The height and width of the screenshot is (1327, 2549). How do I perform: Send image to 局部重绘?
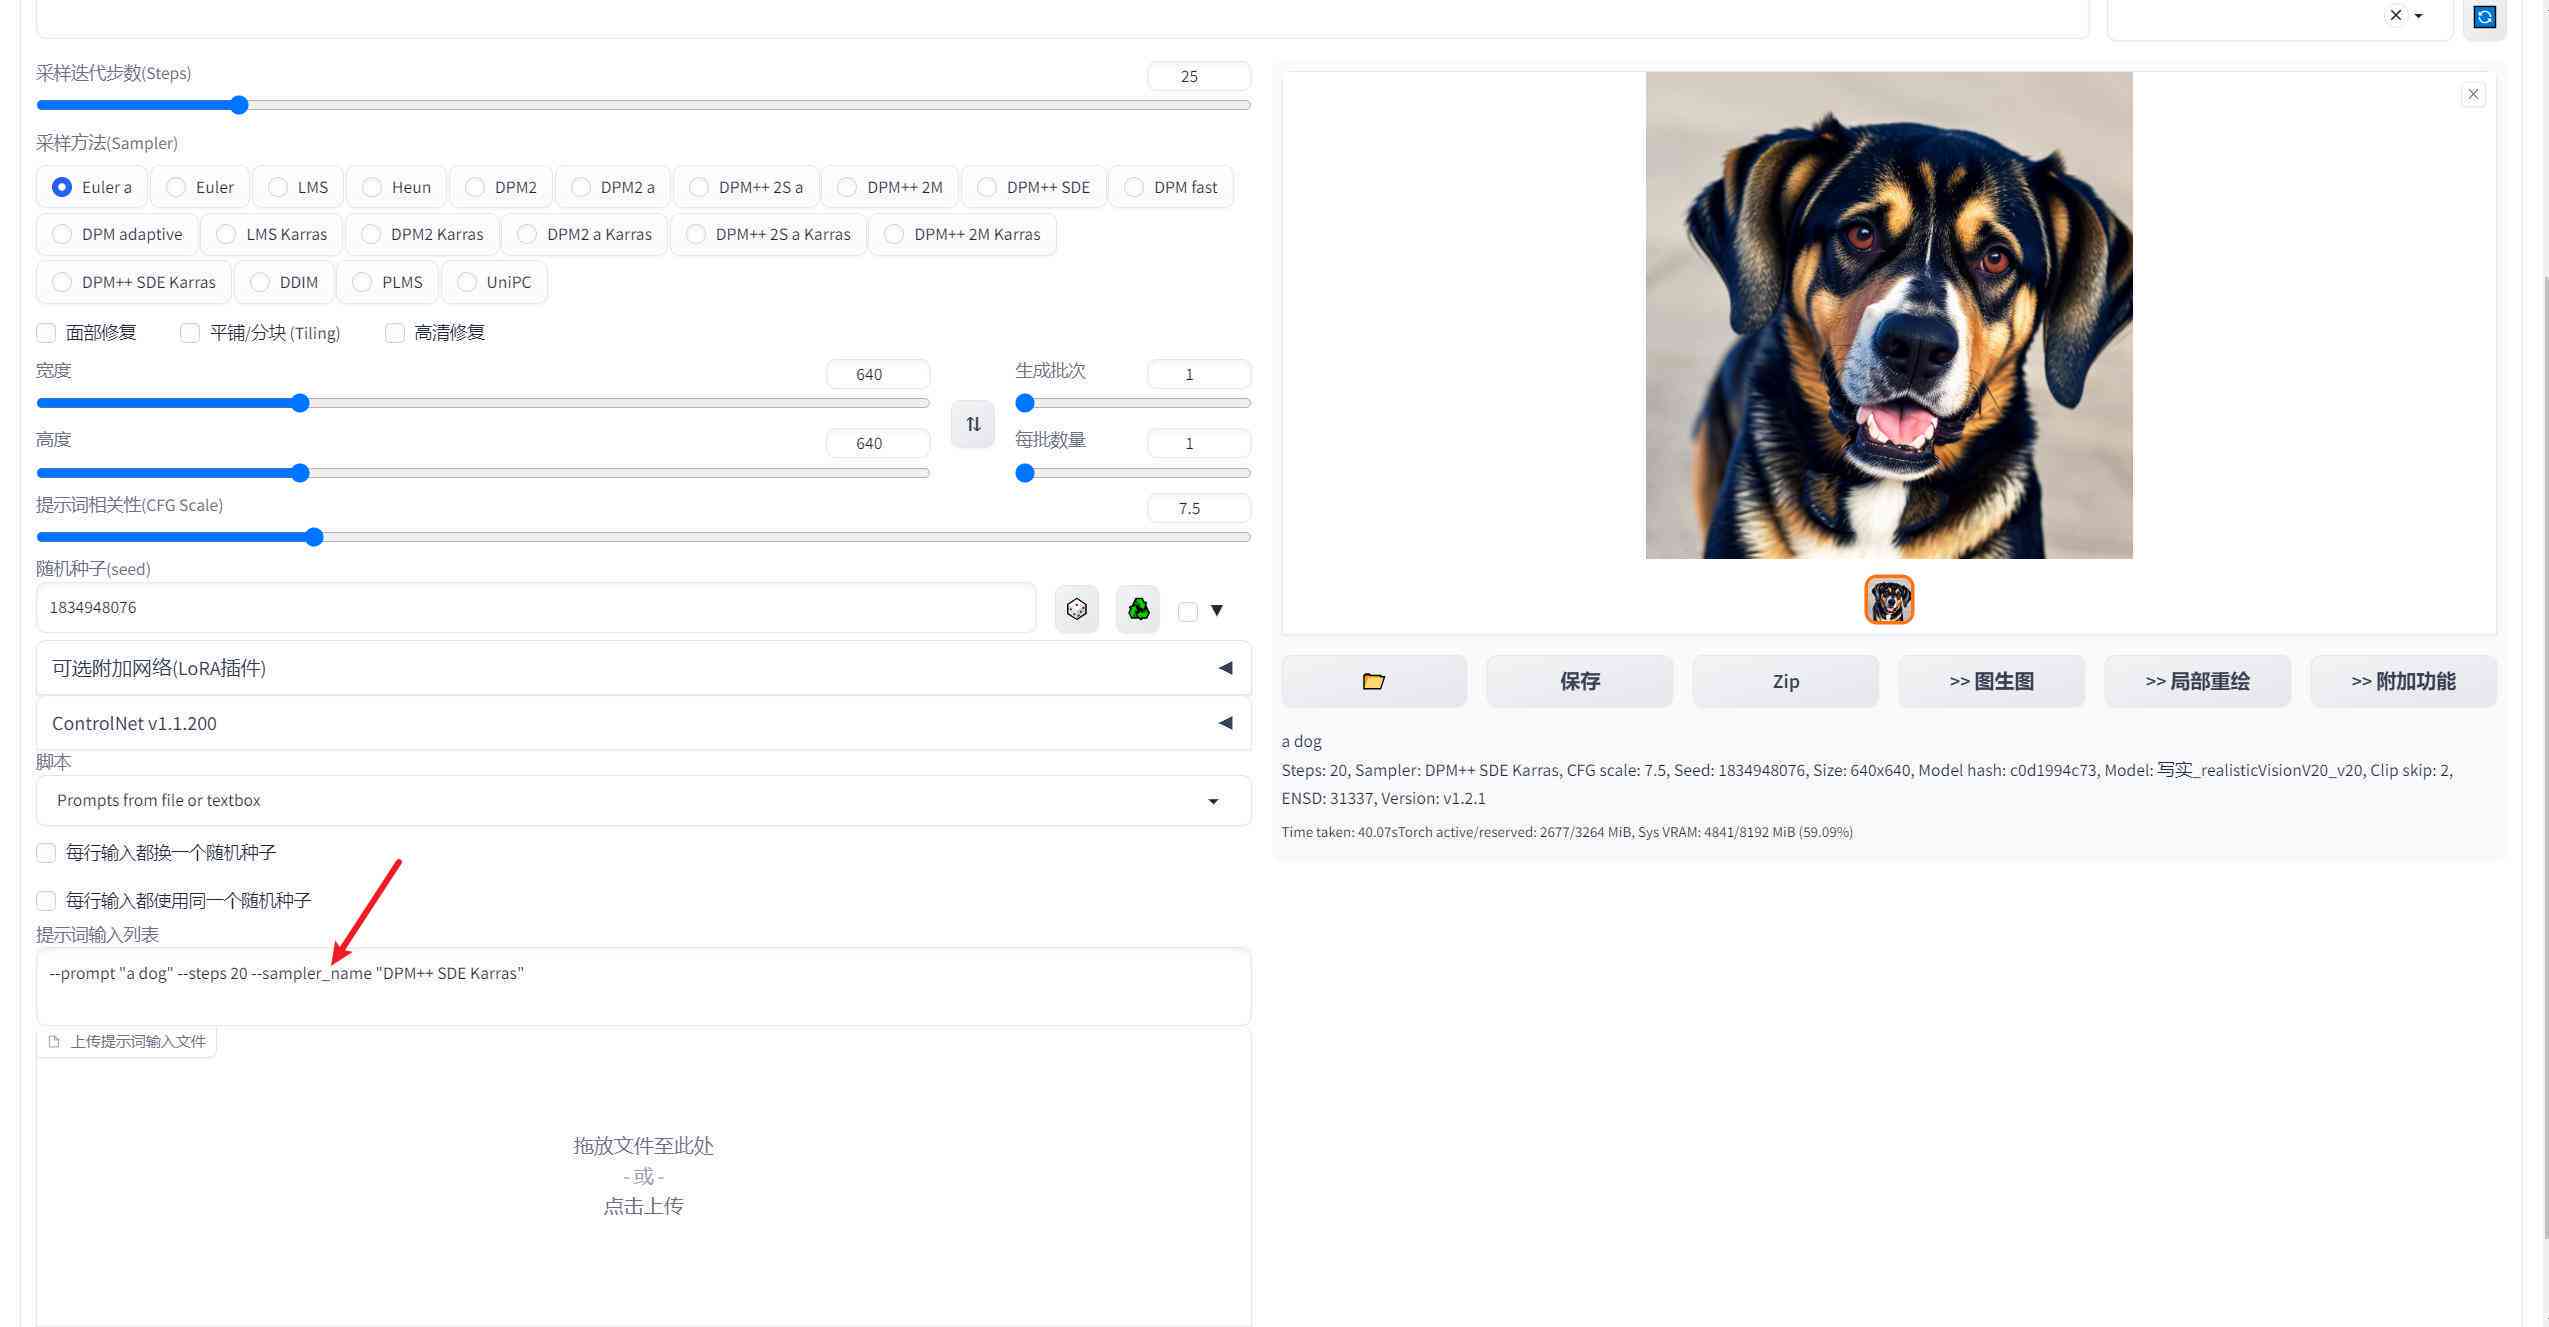tap(2198, 681)
